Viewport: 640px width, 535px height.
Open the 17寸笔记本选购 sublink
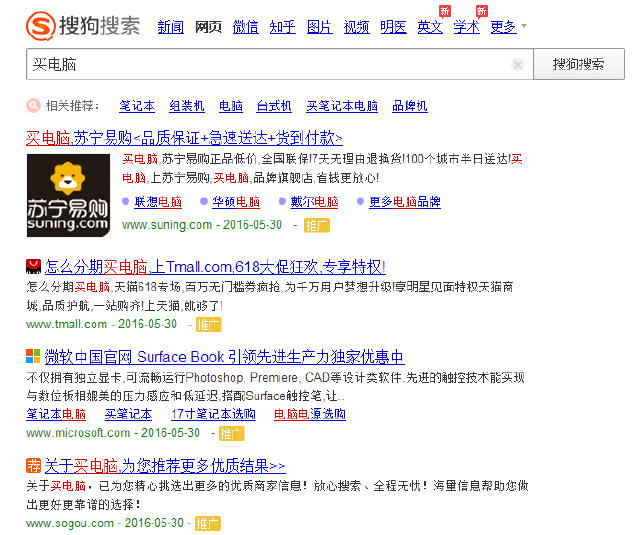(x=213, y=414)
